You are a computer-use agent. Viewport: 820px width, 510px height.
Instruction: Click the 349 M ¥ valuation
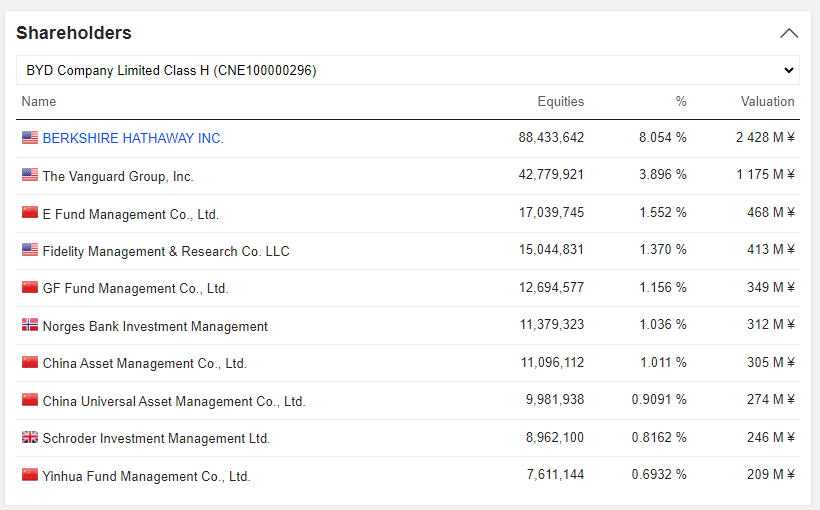[771, 287]
